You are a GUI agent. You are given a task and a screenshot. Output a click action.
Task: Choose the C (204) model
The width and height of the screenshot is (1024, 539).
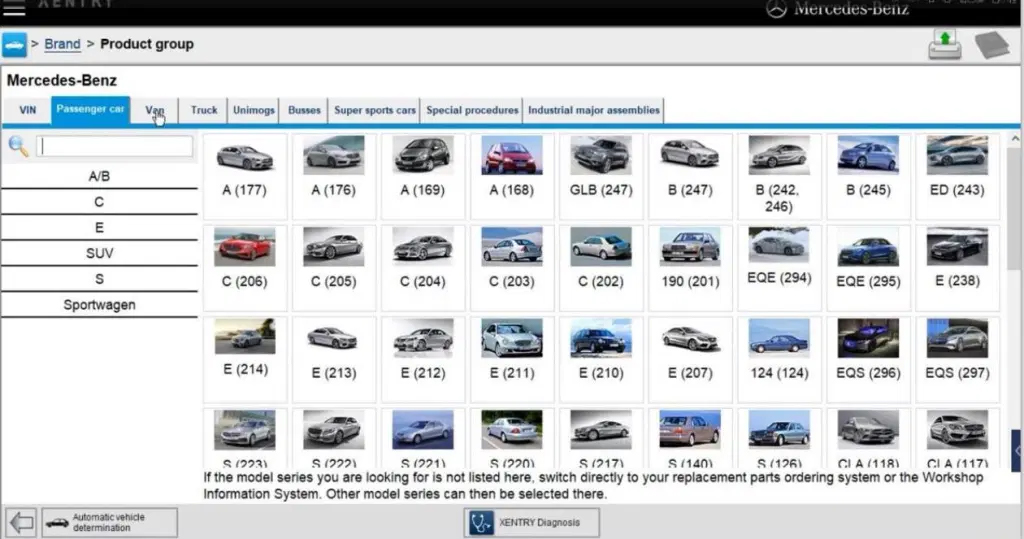(x=423, y=267)
